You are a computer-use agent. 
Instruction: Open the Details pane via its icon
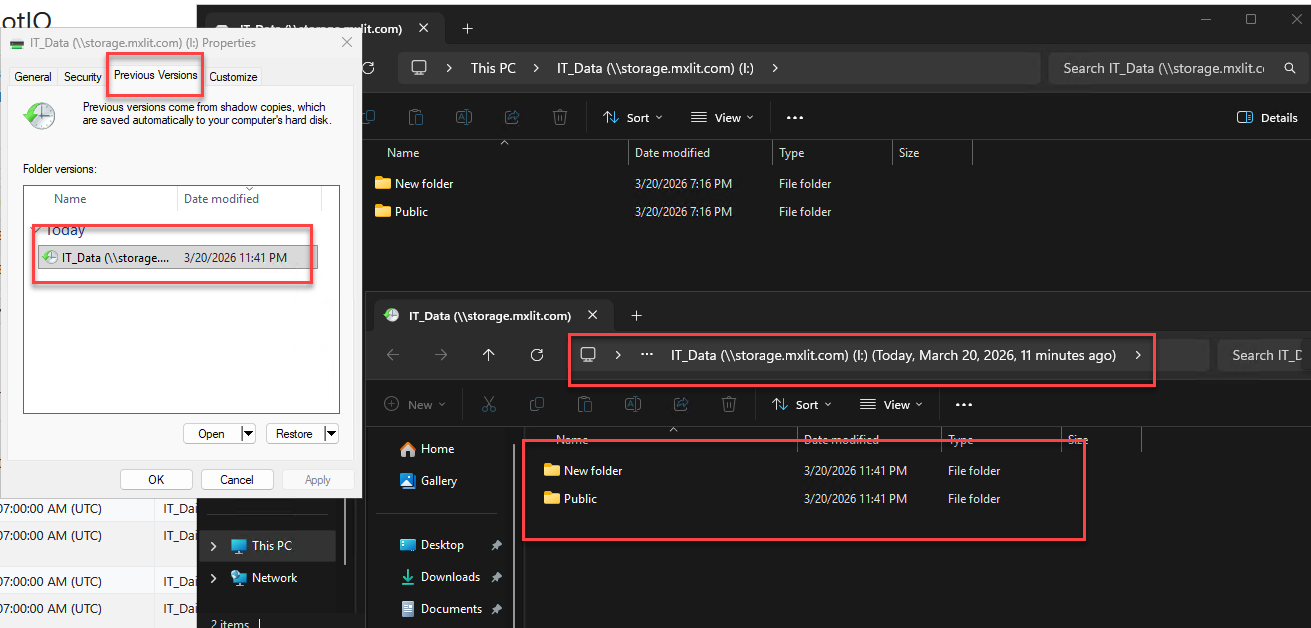pos(1267,117)
